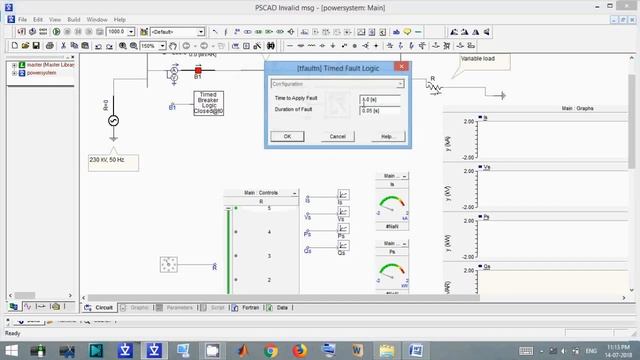Open the PSCAD icon on the taskbar
Image resolution: width=640 pixels, height=360 pixels.
click(154, 351)
